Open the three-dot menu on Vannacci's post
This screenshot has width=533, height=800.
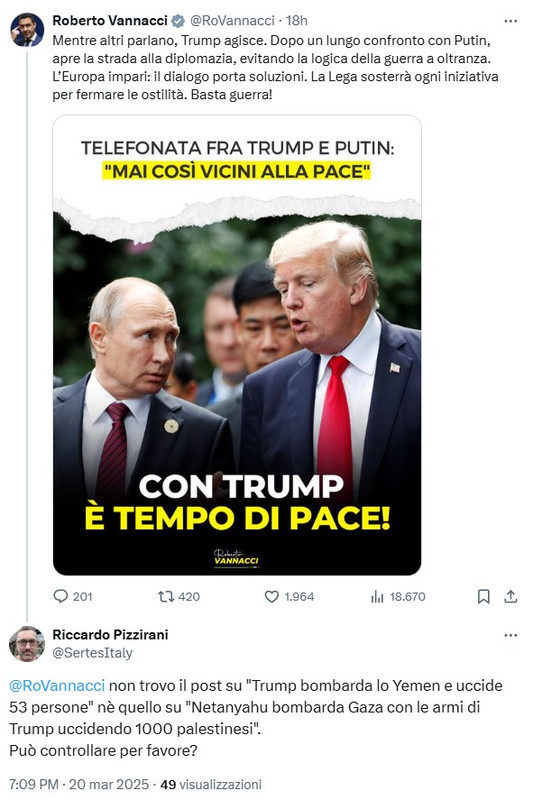tap(511, 21)
